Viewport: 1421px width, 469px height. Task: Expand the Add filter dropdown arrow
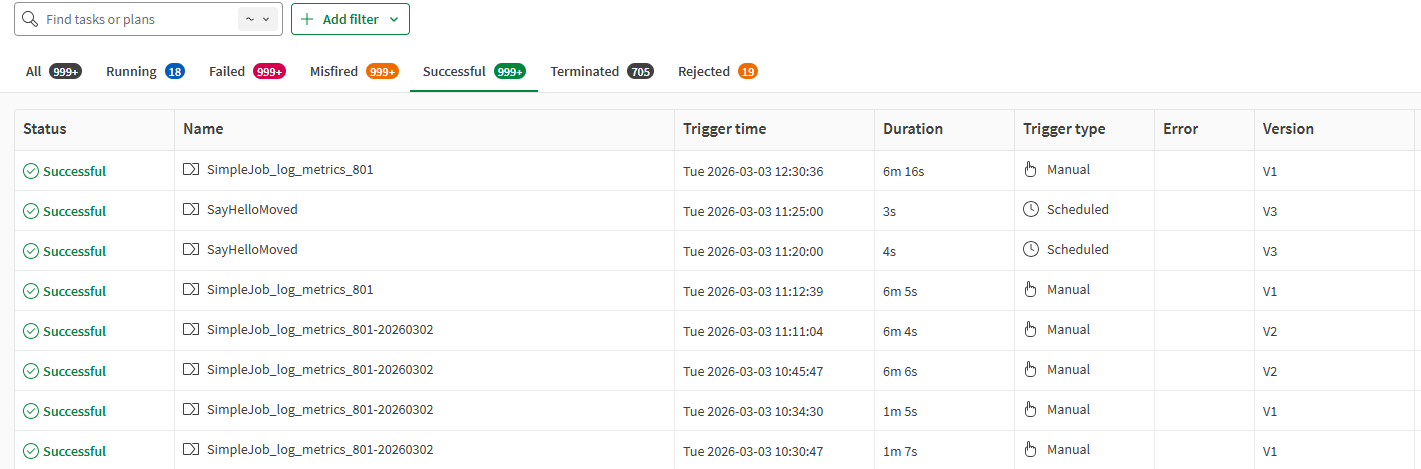(x=394, y=19)
